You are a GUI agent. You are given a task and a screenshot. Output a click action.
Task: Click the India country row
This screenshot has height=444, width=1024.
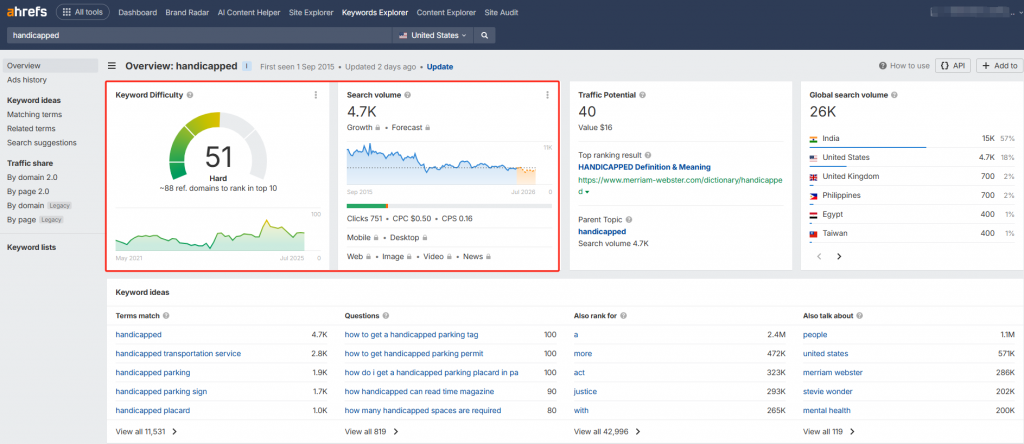pyautogui.click(x=912, y=138)
